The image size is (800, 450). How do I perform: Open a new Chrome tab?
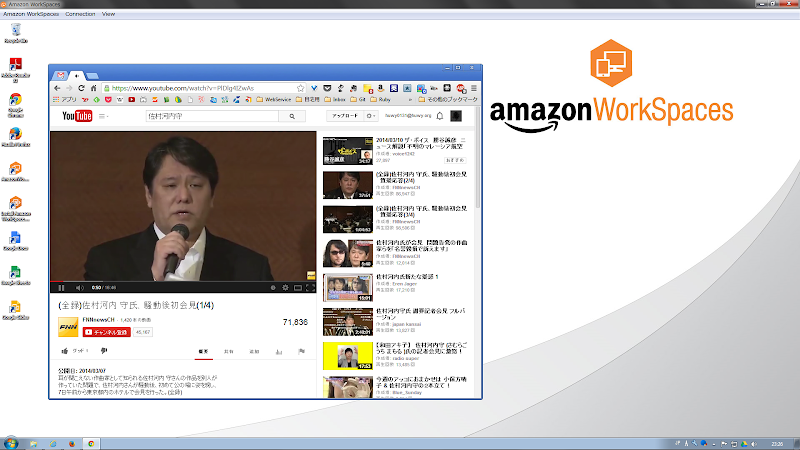pos(92,76)
